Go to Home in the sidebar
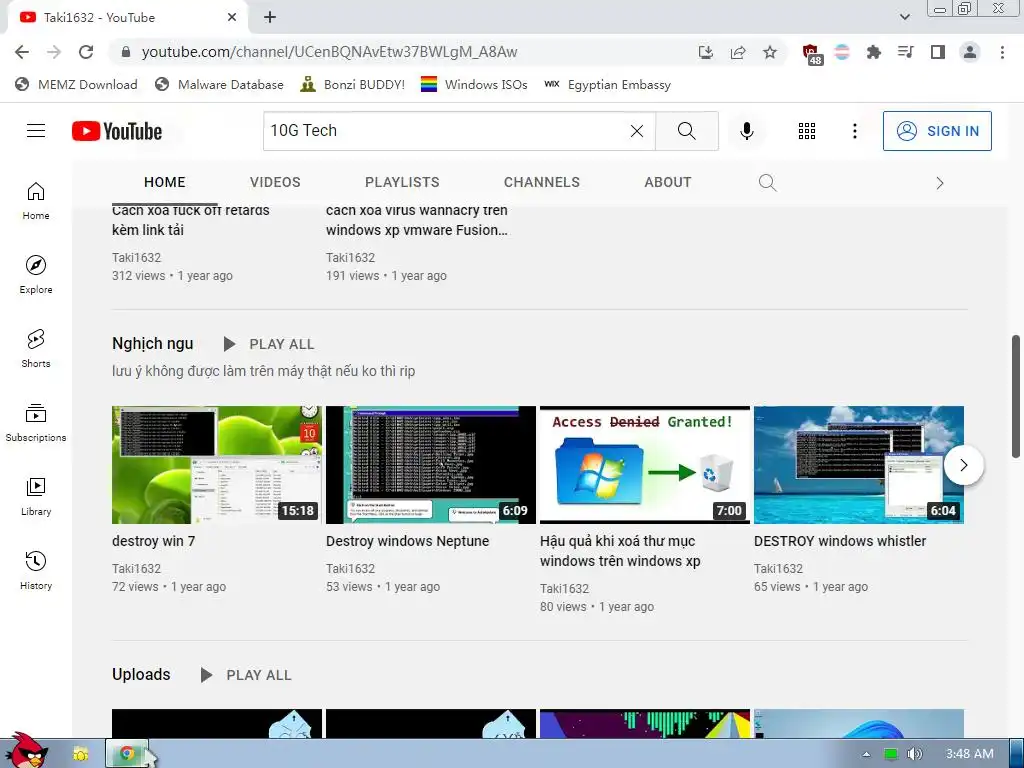Image resolution: width=1024 pixels, height=768 pixels. [36, 200]
